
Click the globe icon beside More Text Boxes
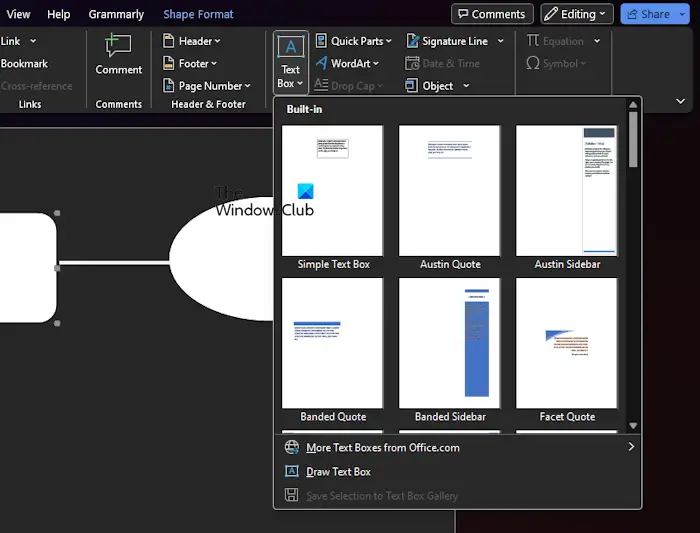(x=292, y=447)
